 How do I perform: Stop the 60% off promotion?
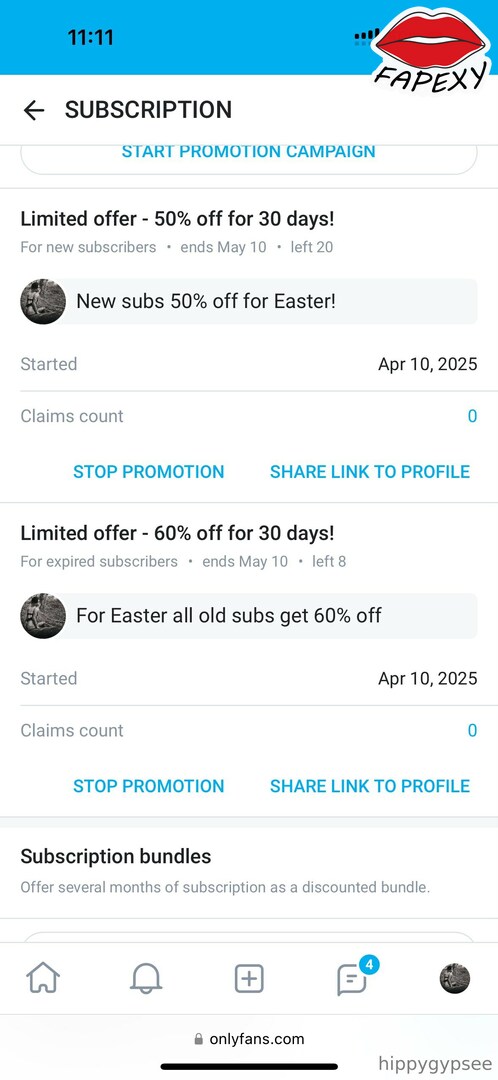[149, 786]
